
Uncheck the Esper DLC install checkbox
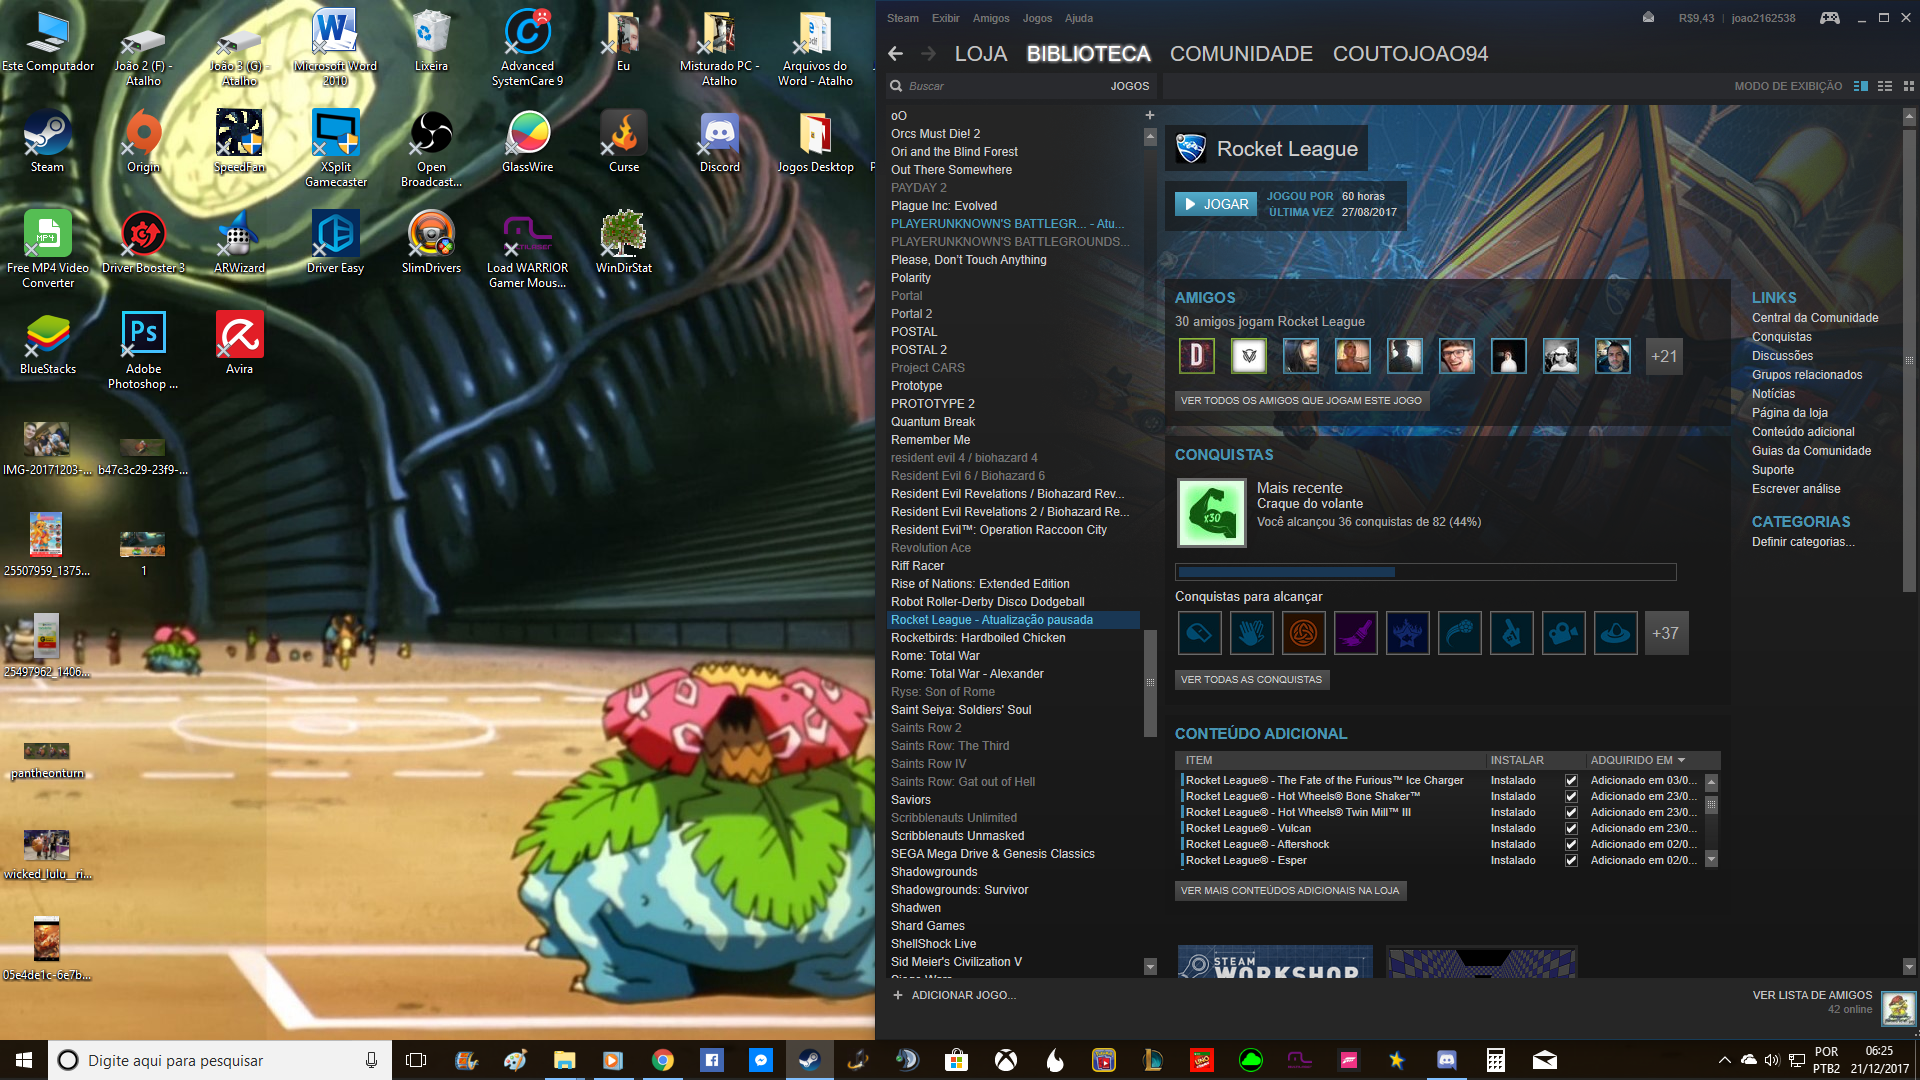click(1571, 861)
